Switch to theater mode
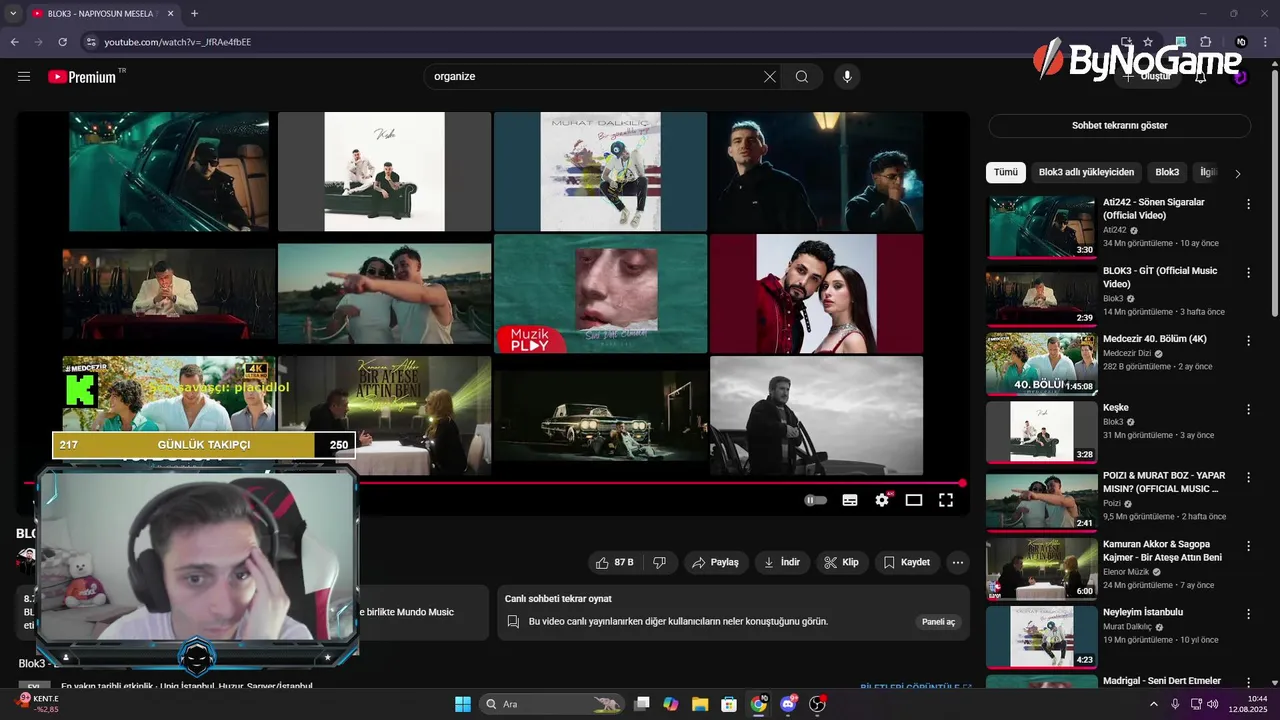This screenshot has height=720, width=1280. pos(914,500)
